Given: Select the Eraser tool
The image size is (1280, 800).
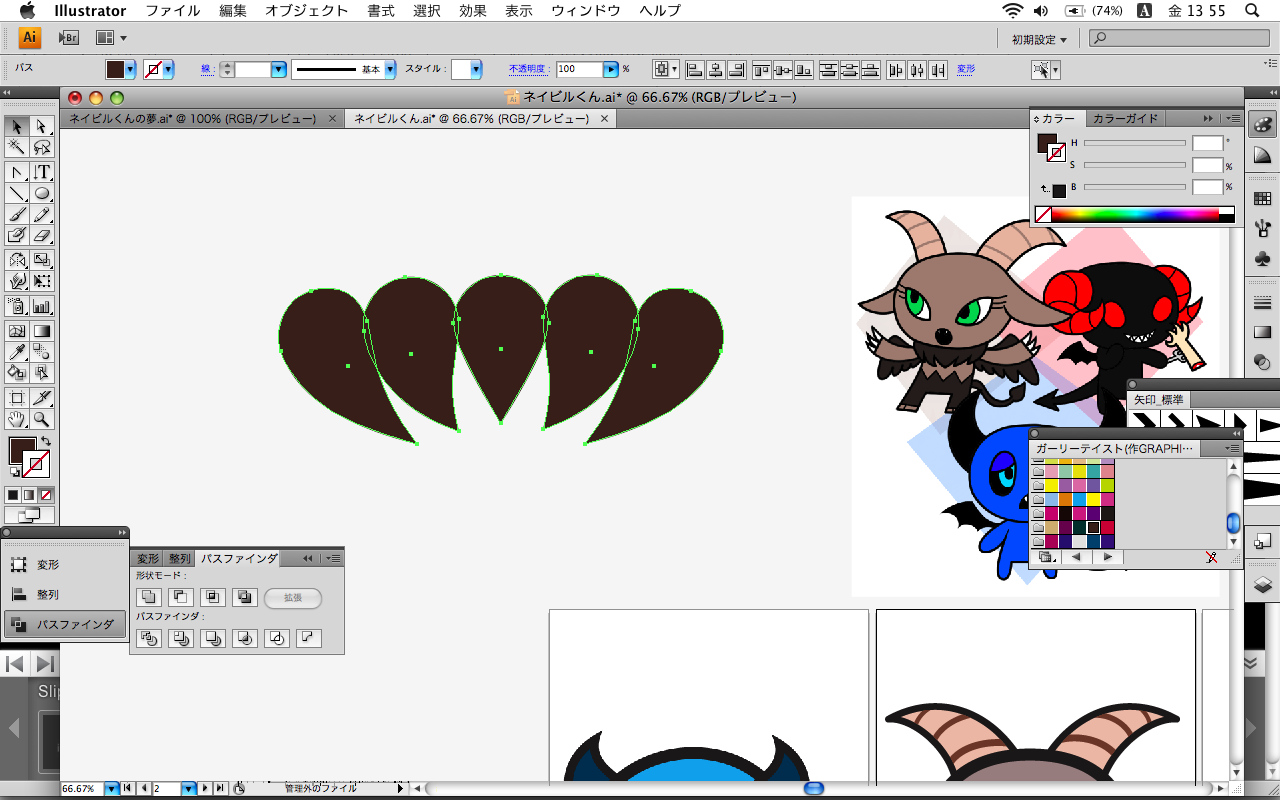Looking at the screenshot, I should coord(42,236).
